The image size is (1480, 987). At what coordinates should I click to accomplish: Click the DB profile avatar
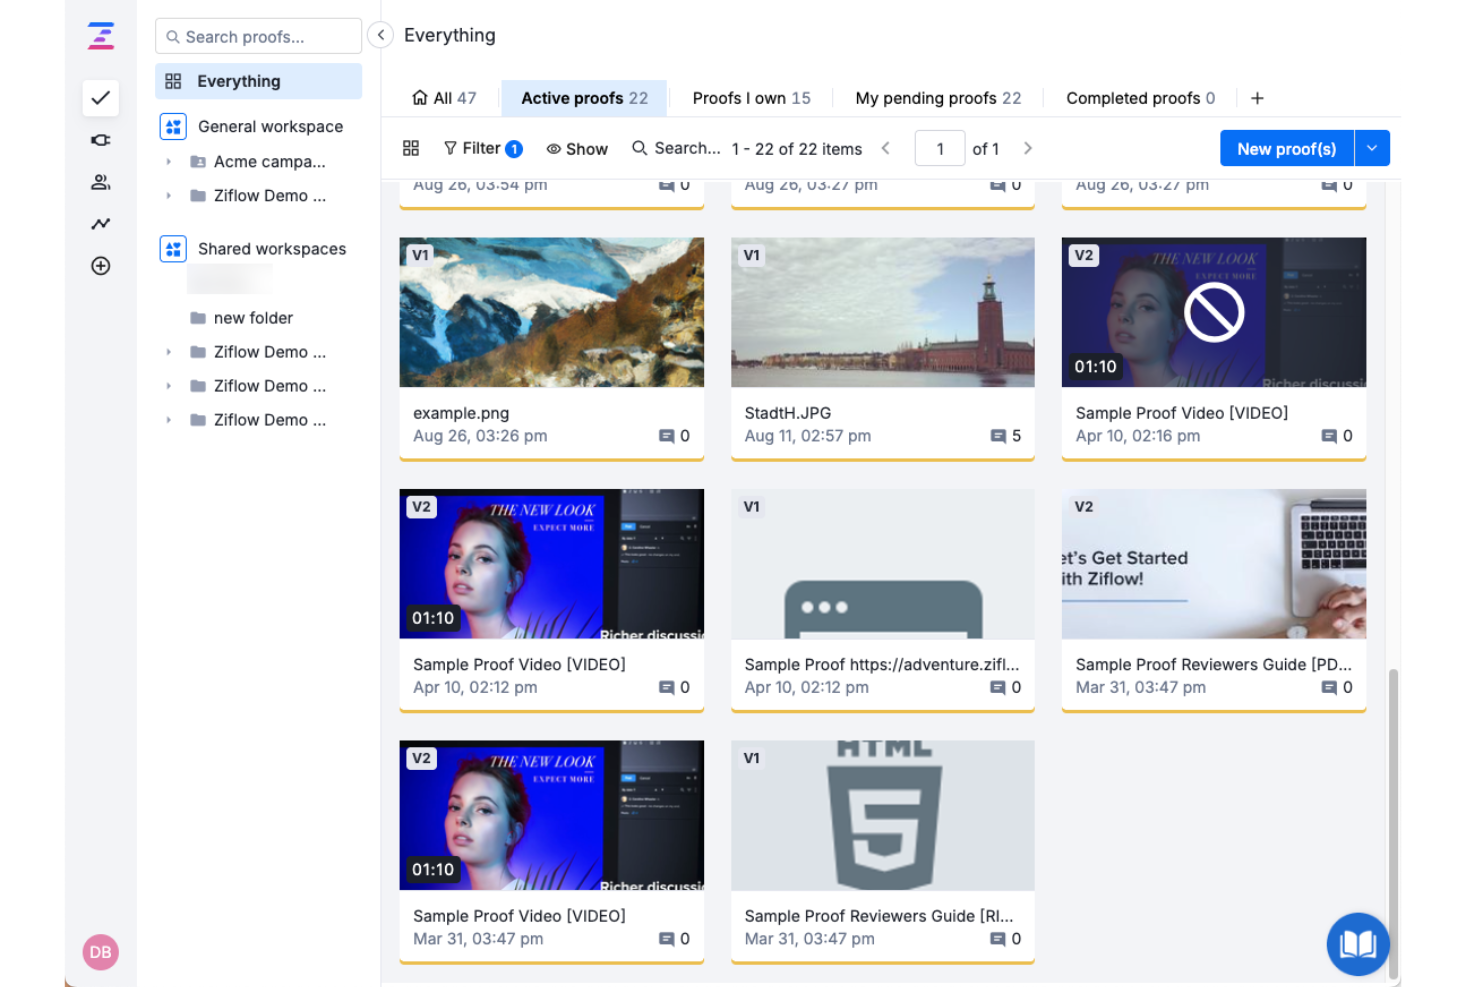(x=100, y=952)
